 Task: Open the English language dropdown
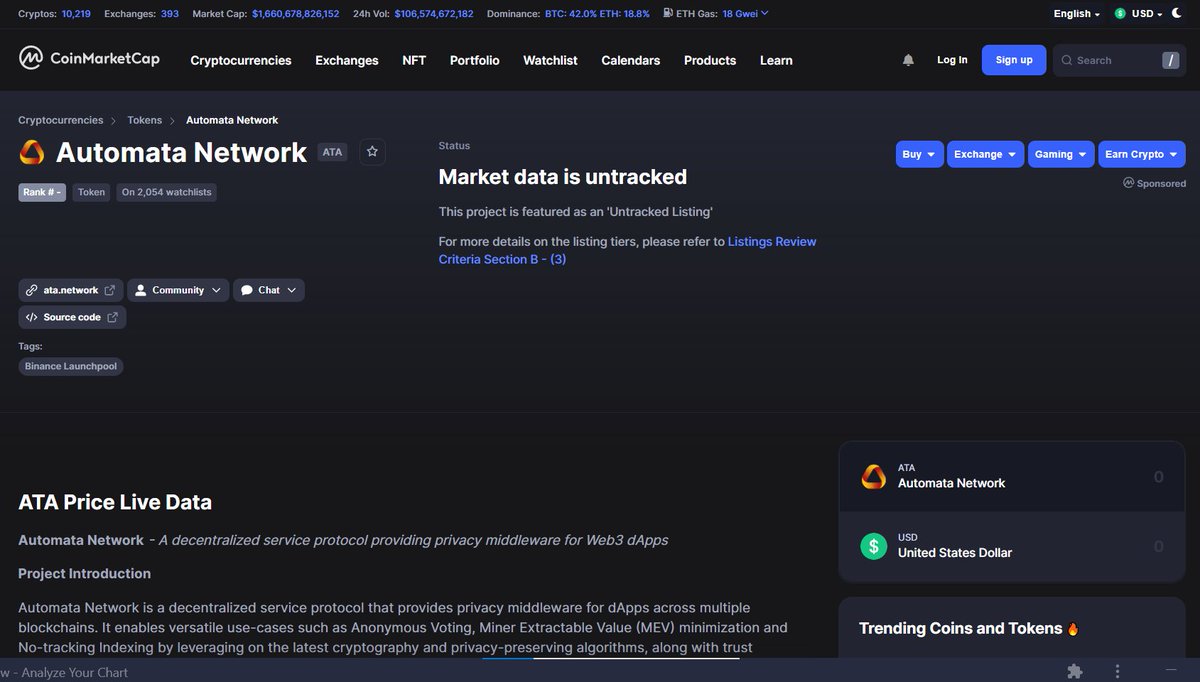pyautogui.click(x=1076, y=14)
